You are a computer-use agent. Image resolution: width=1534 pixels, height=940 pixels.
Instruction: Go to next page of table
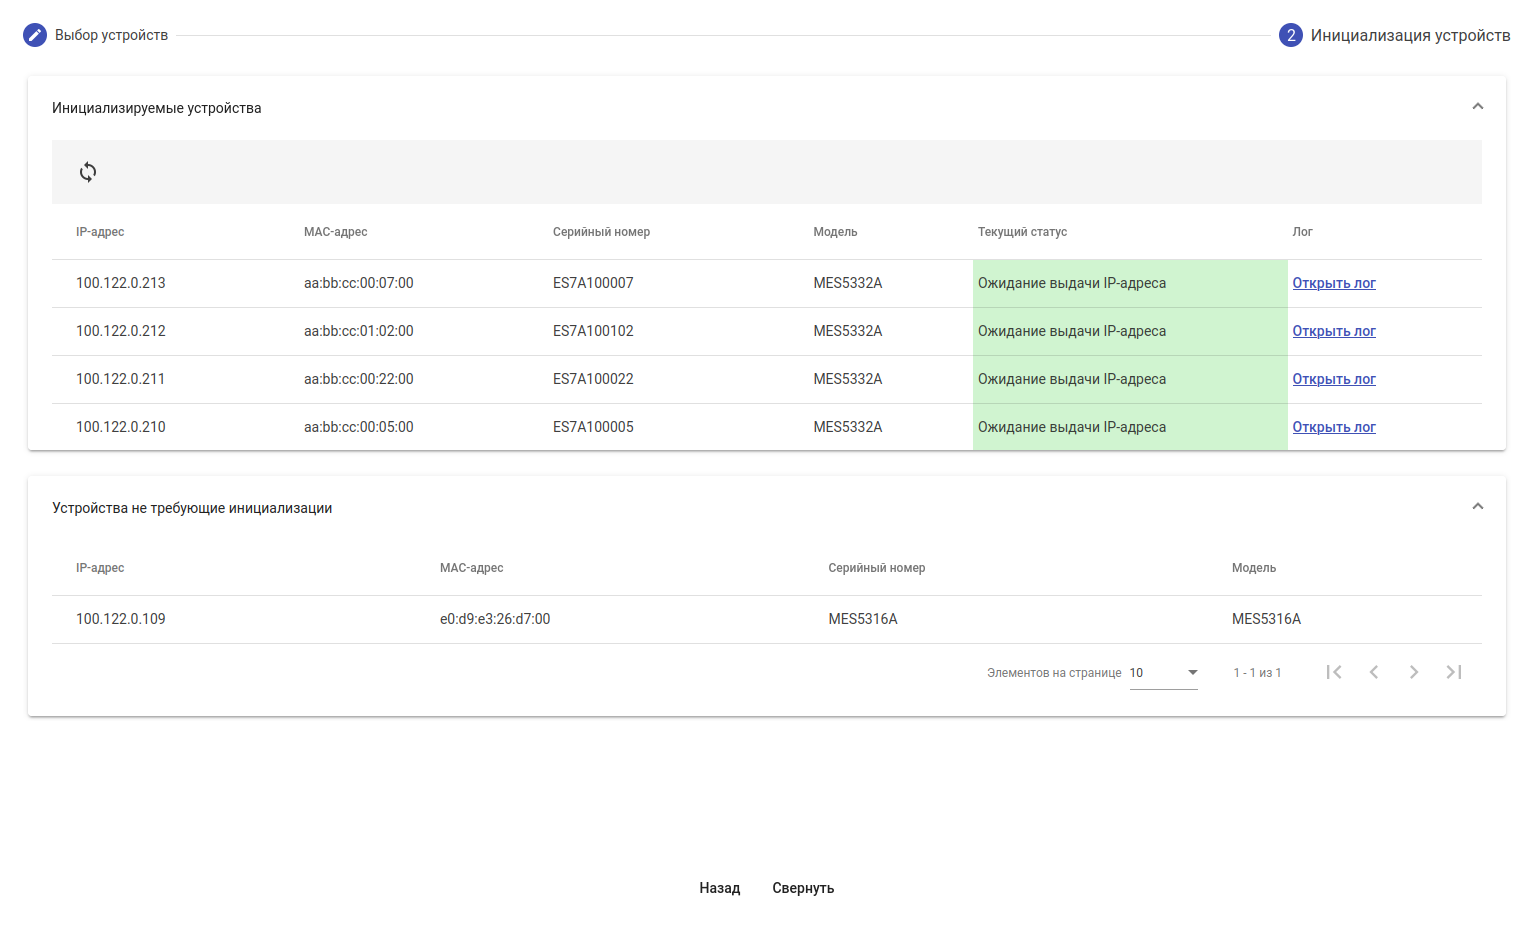click(x=1414, y=672)
